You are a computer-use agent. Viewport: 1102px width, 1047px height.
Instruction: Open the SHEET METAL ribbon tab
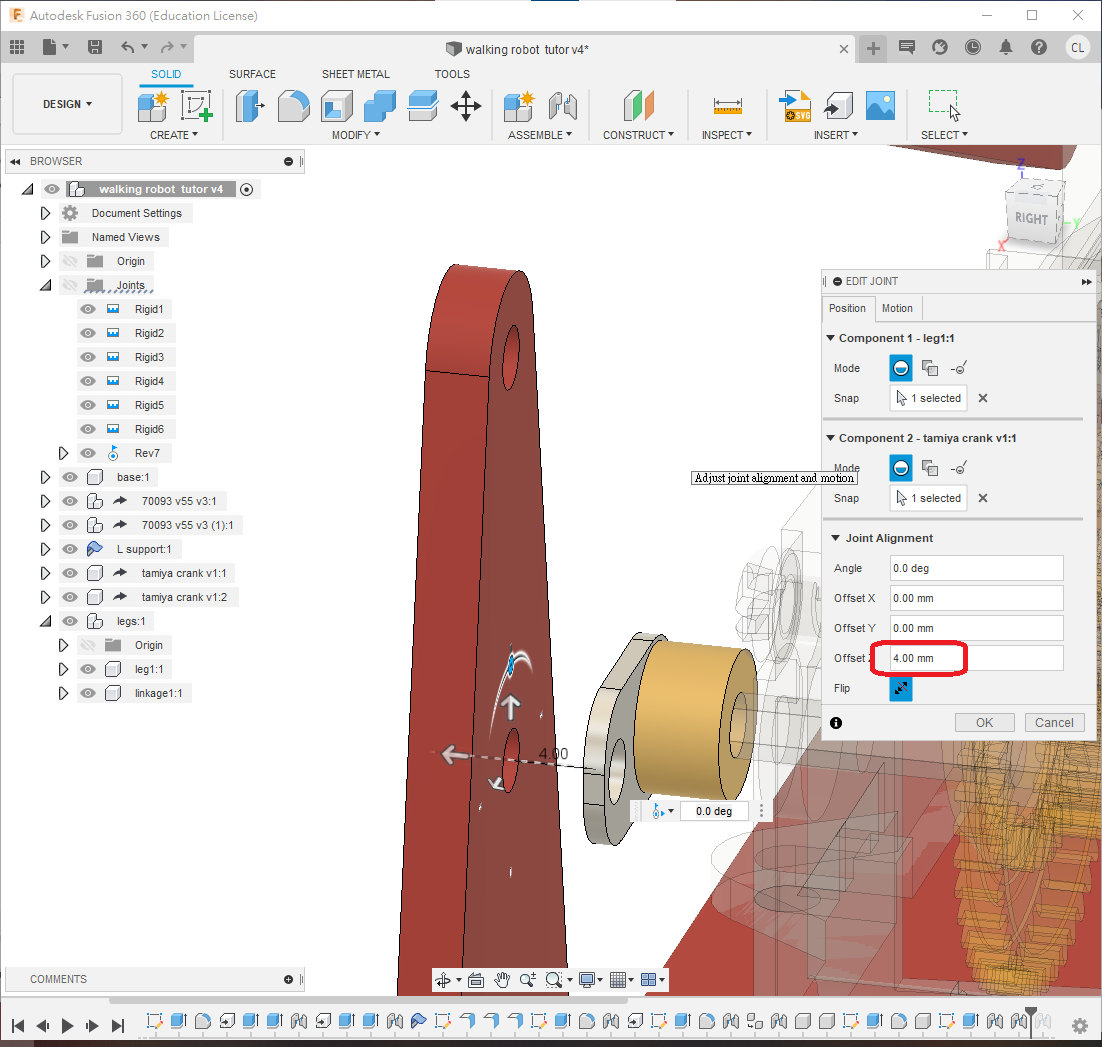(355, 74)
